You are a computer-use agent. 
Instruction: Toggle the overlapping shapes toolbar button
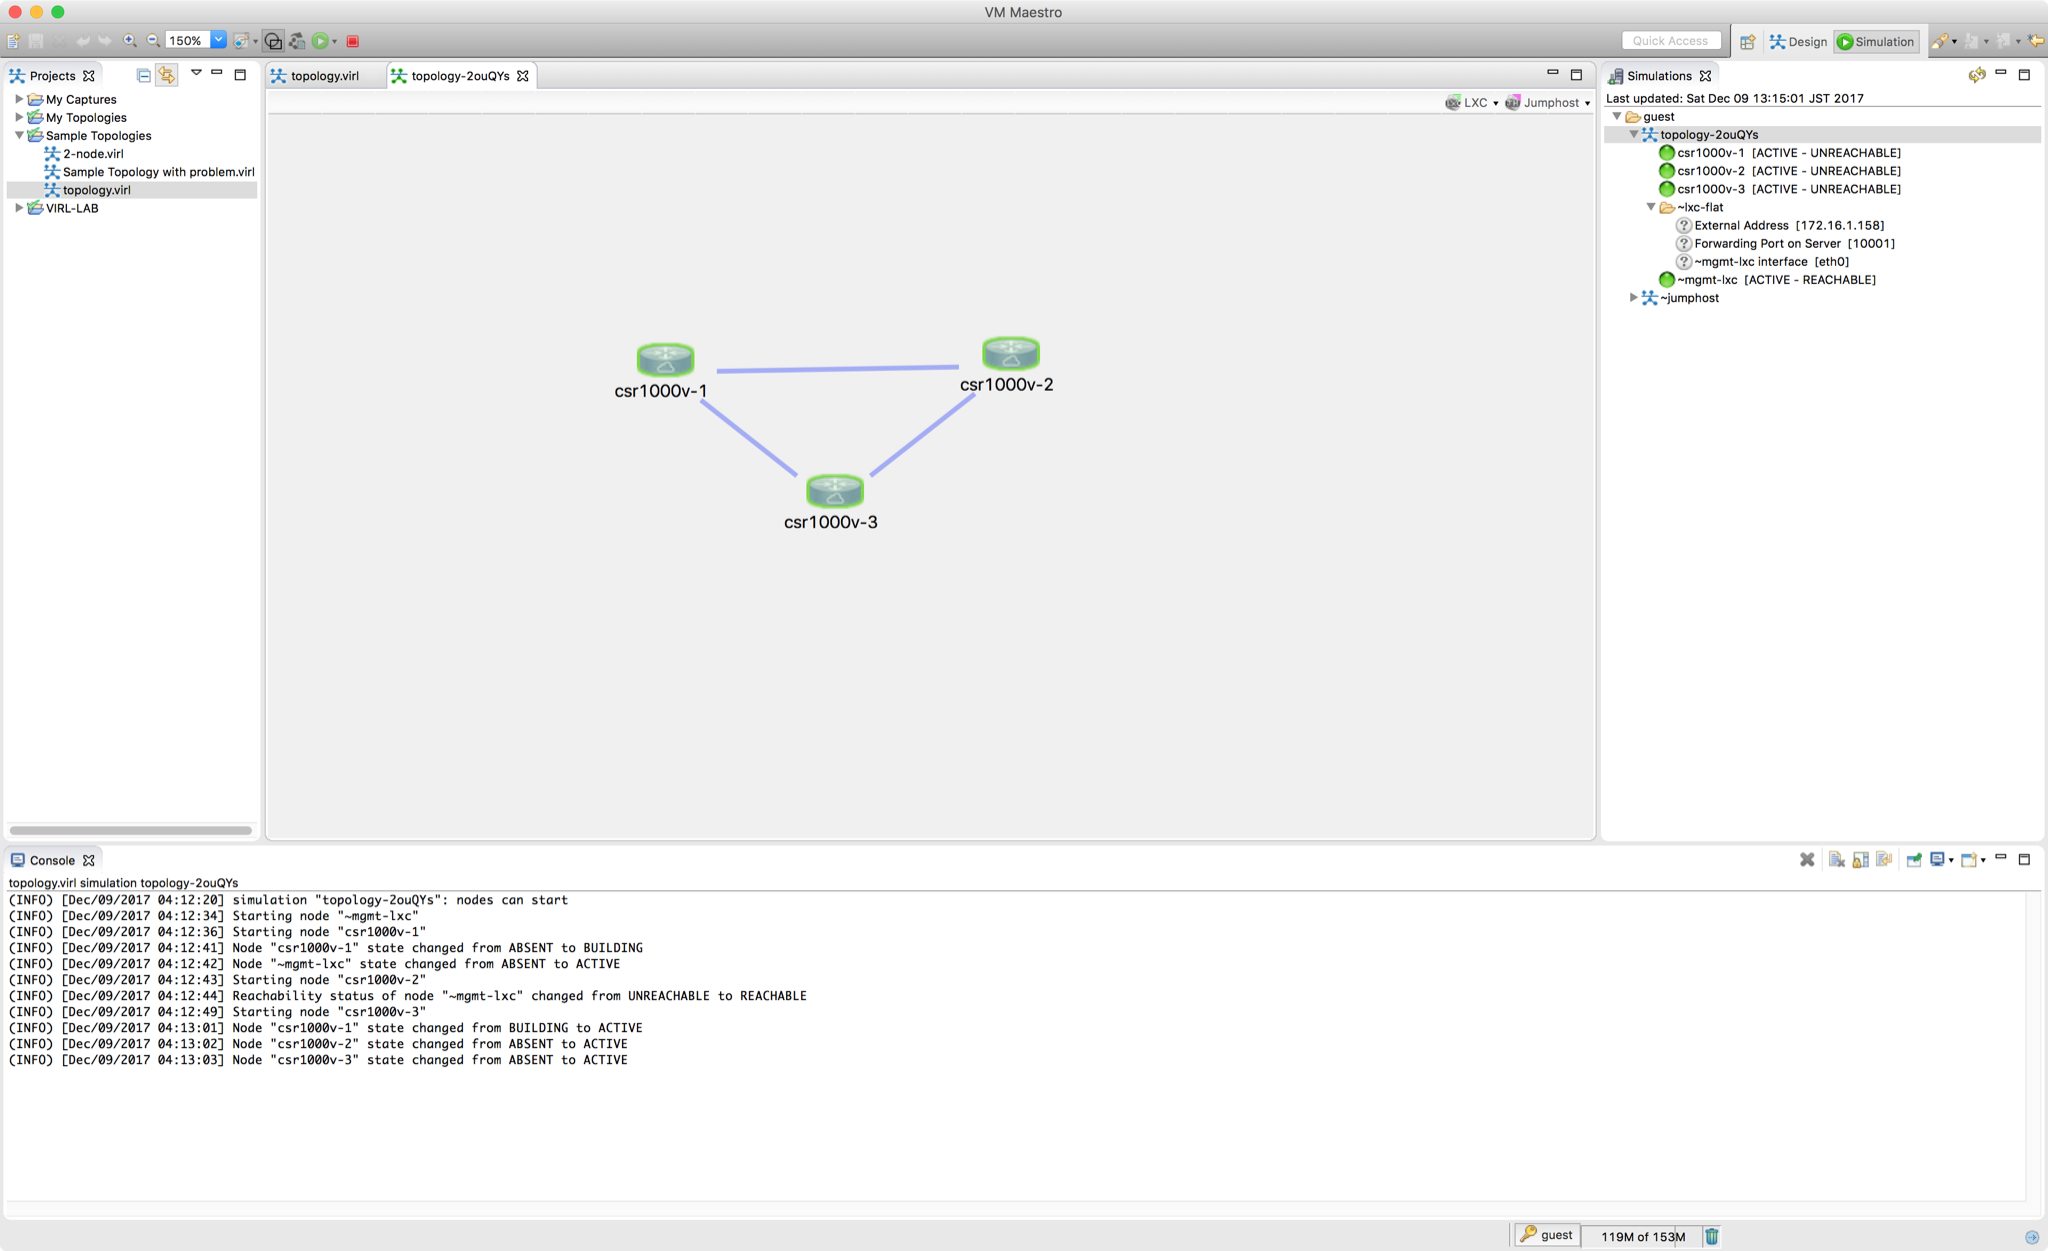273,41
